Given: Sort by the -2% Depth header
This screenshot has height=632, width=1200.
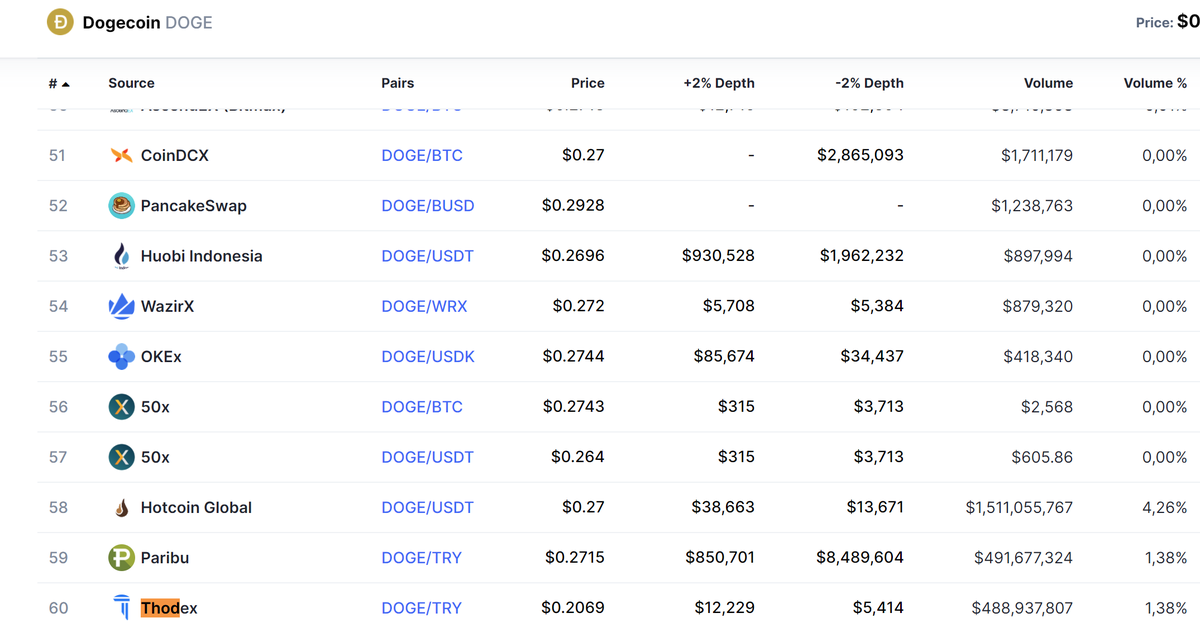Looking at the screenshot, I should (869, 83).
